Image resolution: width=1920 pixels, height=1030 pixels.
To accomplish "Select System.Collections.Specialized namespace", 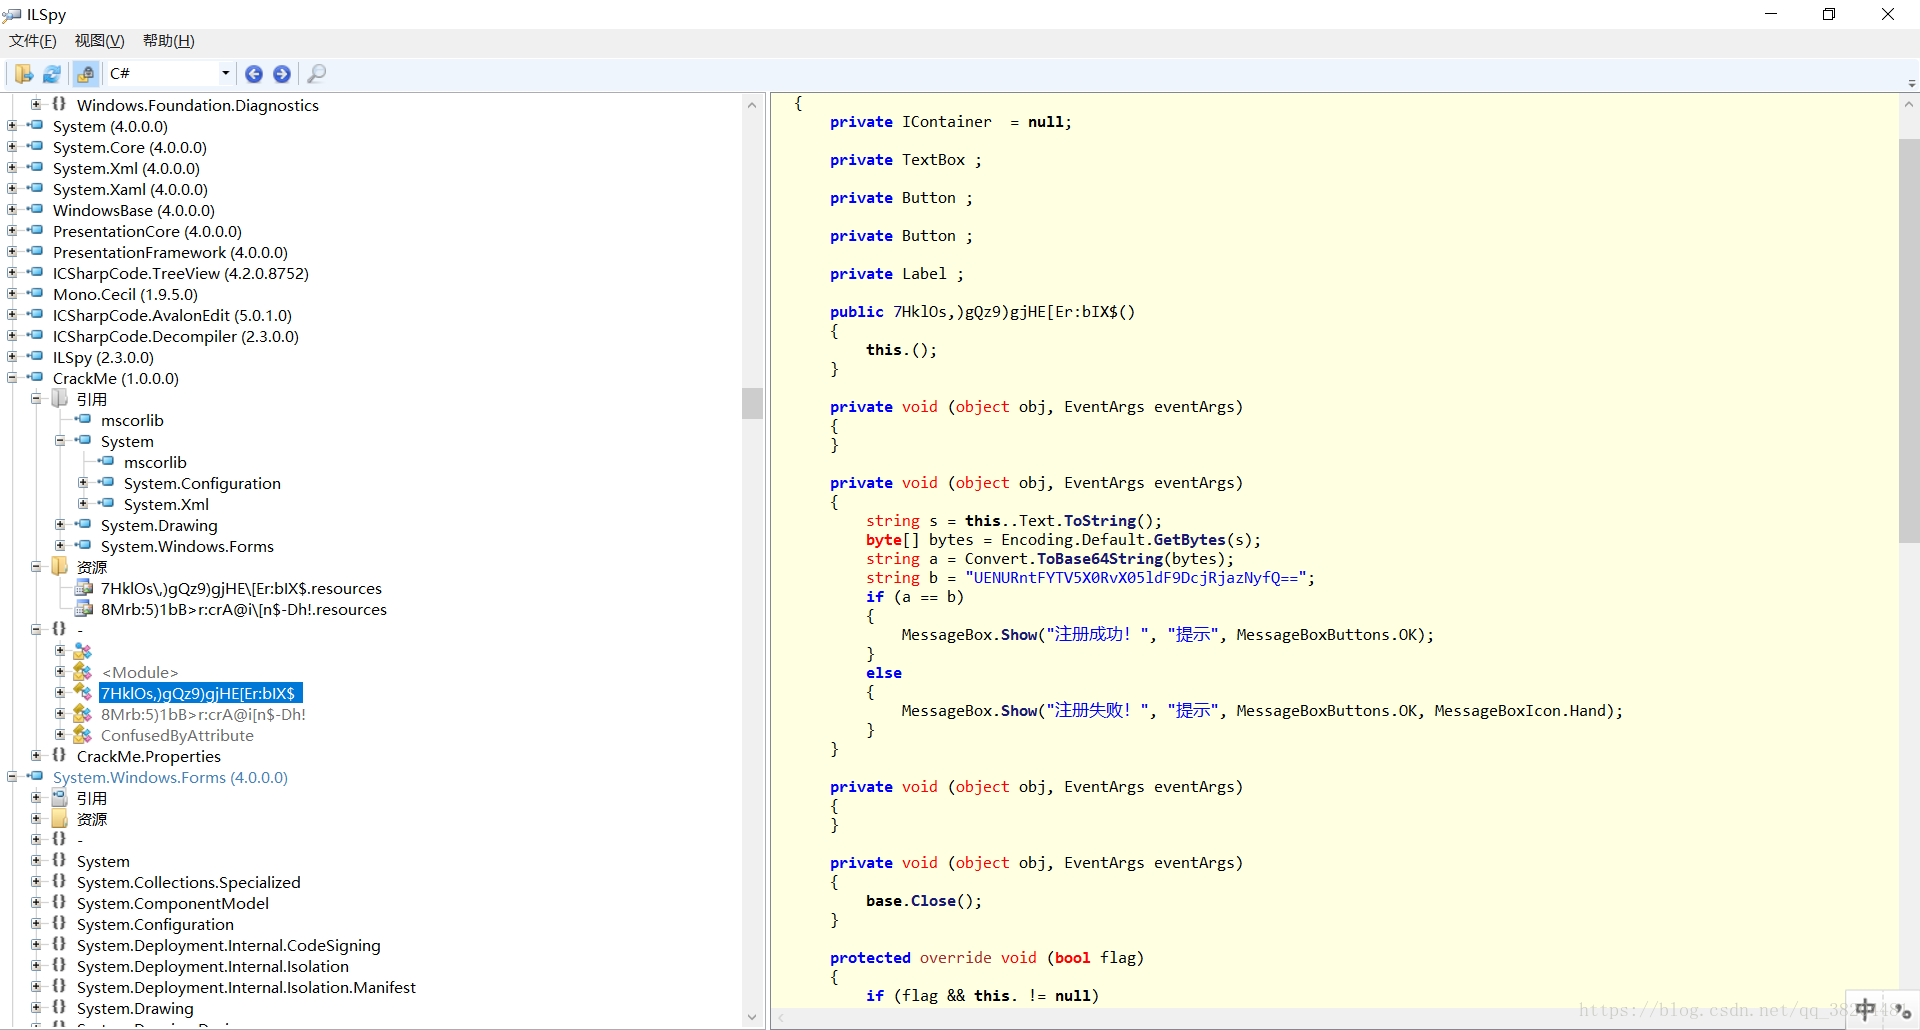I will (188, 882).
